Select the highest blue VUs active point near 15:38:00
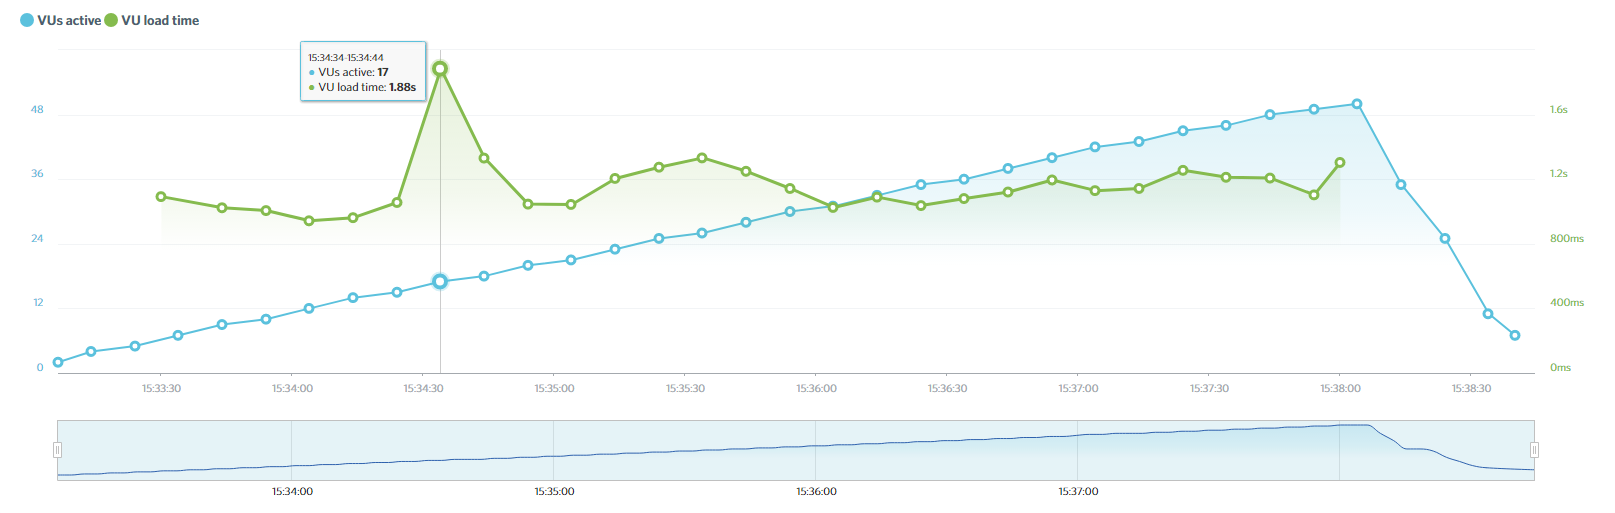Viewport: 1615px width, 513px height. click(x=1357, y=104)
